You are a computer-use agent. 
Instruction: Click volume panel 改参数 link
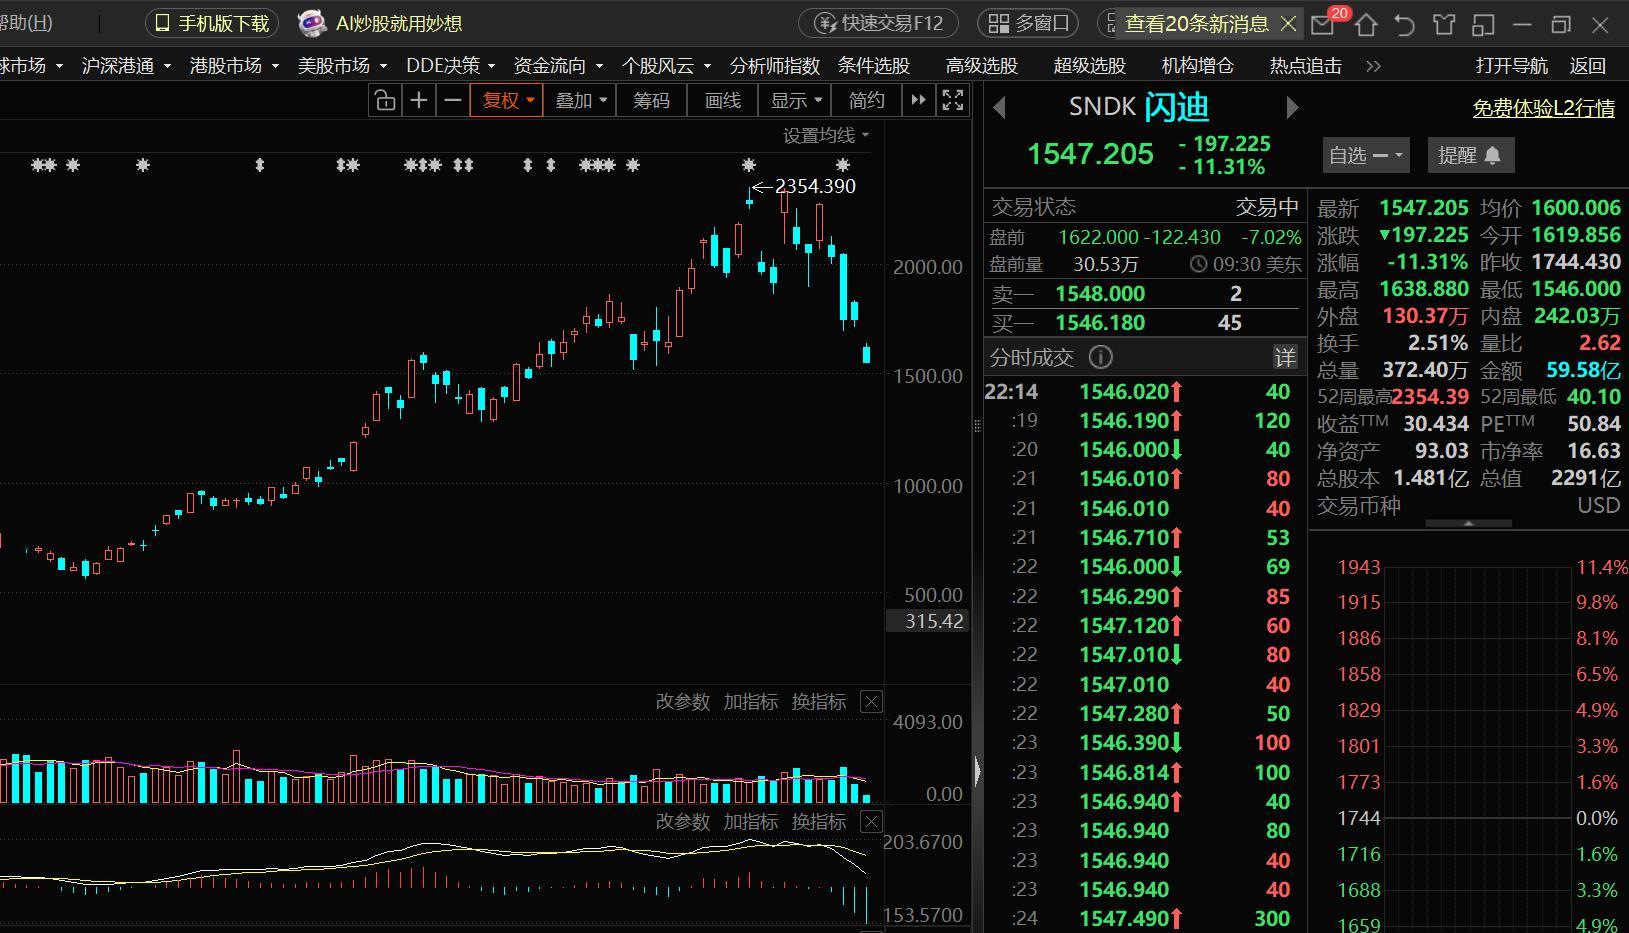pos(682,702)
